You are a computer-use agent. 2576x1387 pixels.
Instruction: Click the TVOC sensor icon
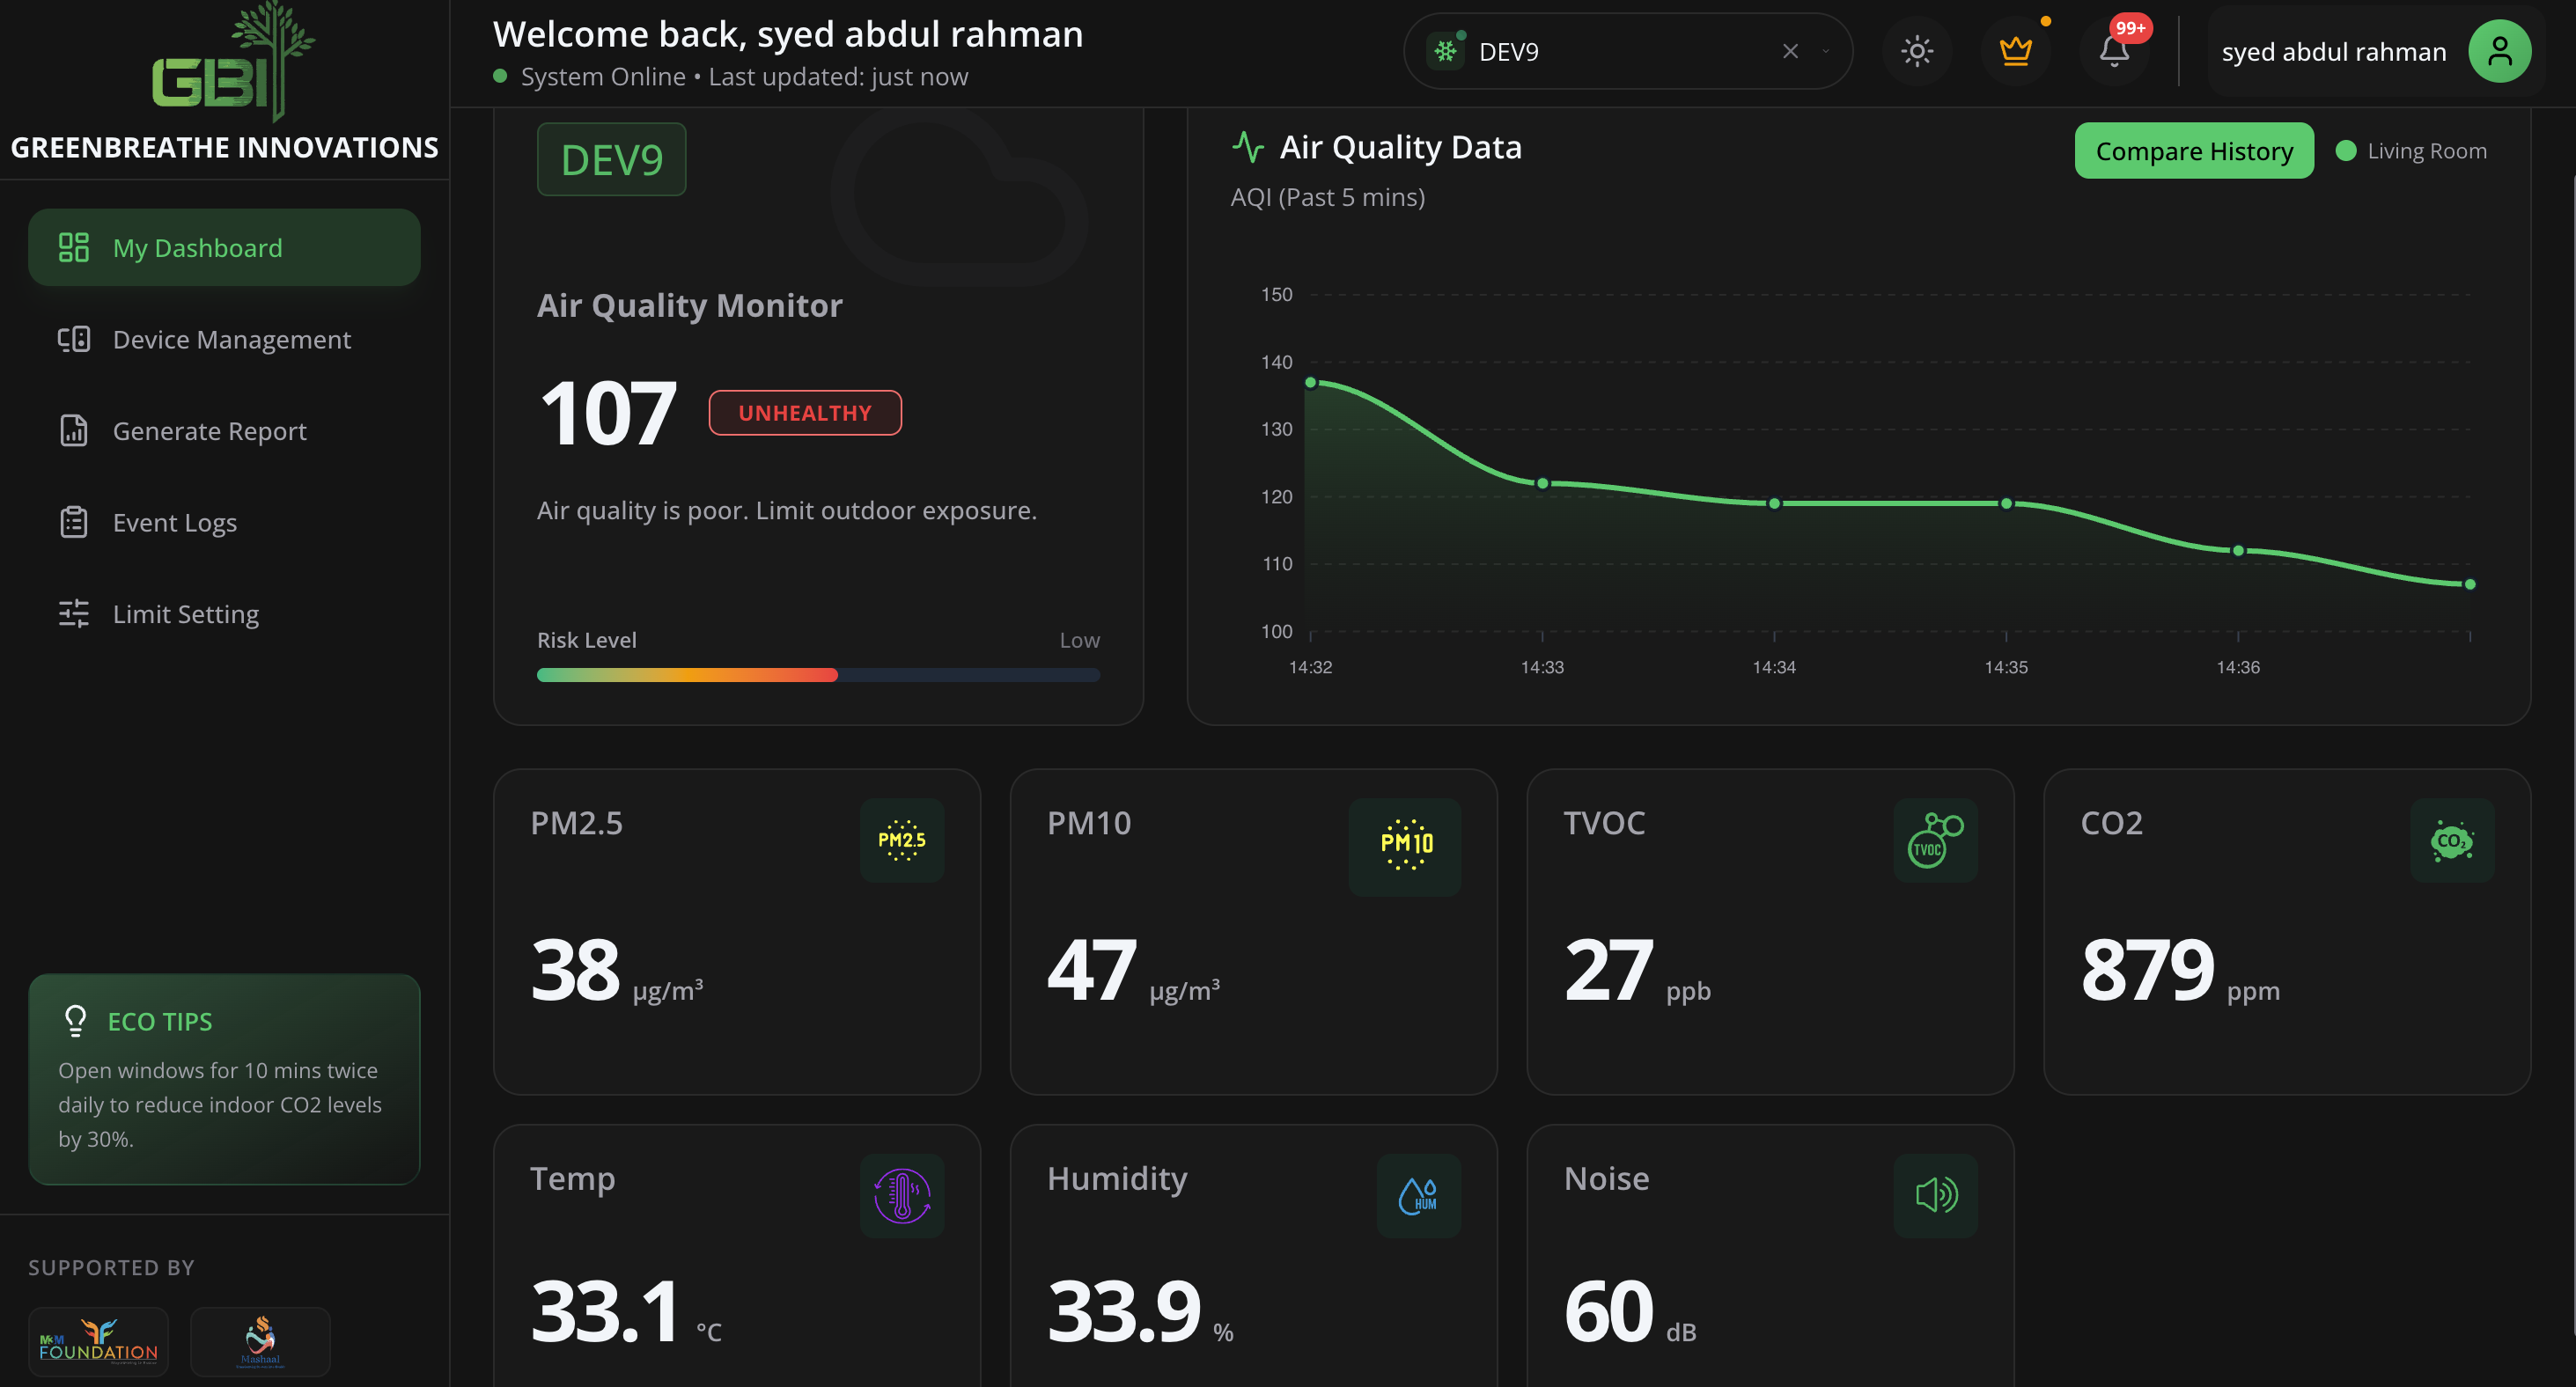pyautogui.click(x=1935, y=841)
